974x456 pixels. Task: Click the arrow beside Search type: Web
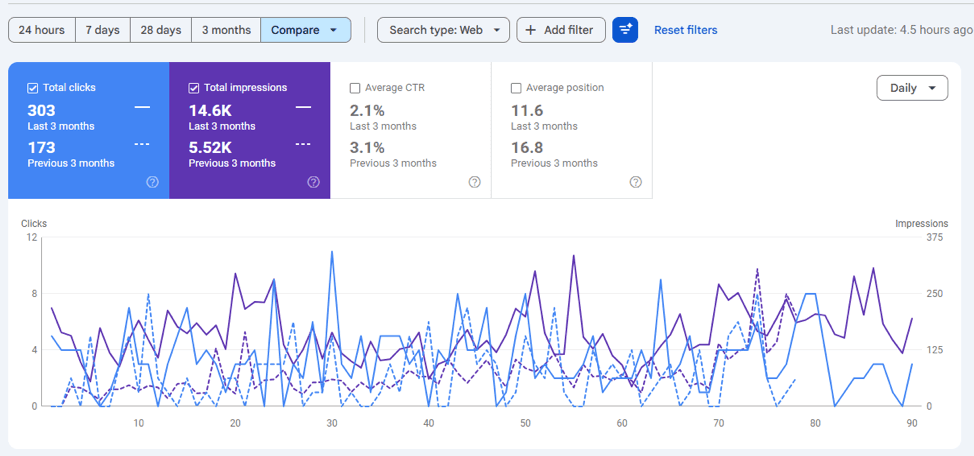pyautogui.click(x=496, y=30)
